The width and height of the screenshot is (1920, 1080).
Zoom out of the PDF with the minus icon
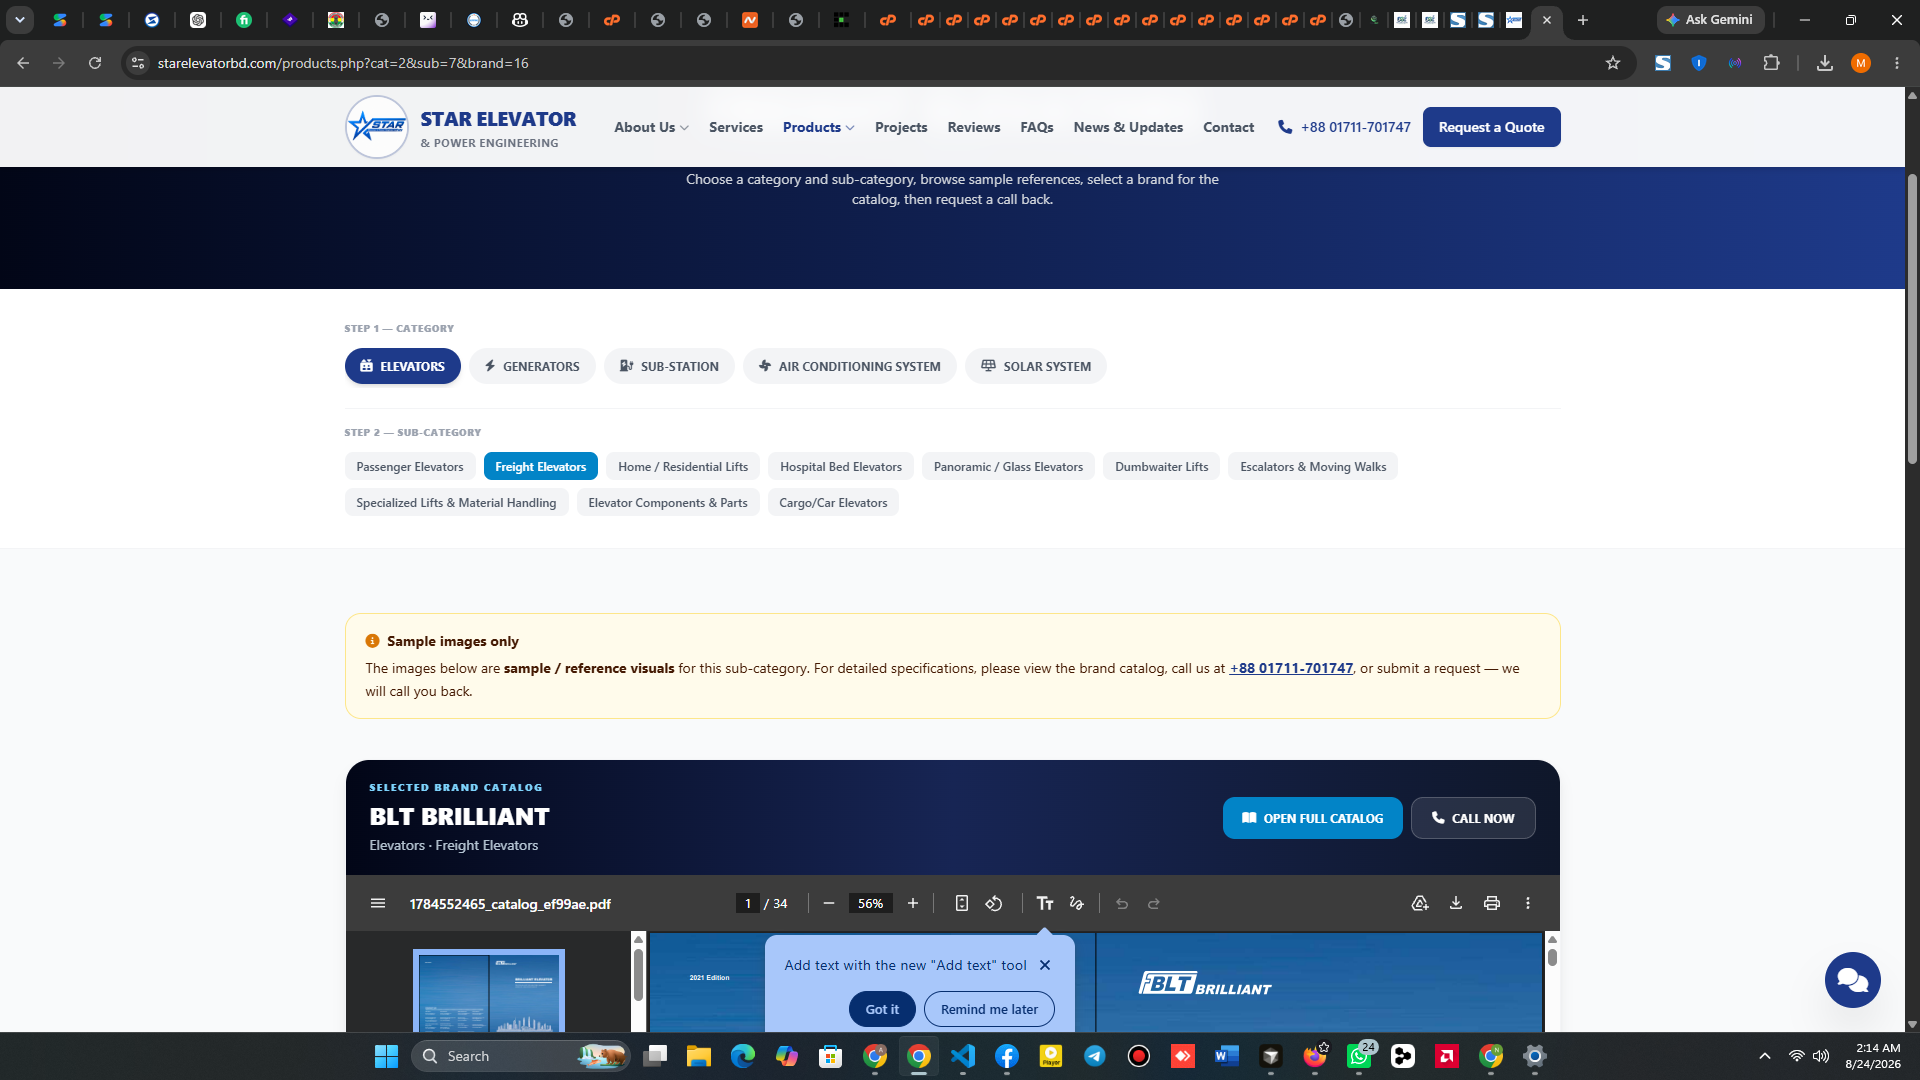coord(829,903)
